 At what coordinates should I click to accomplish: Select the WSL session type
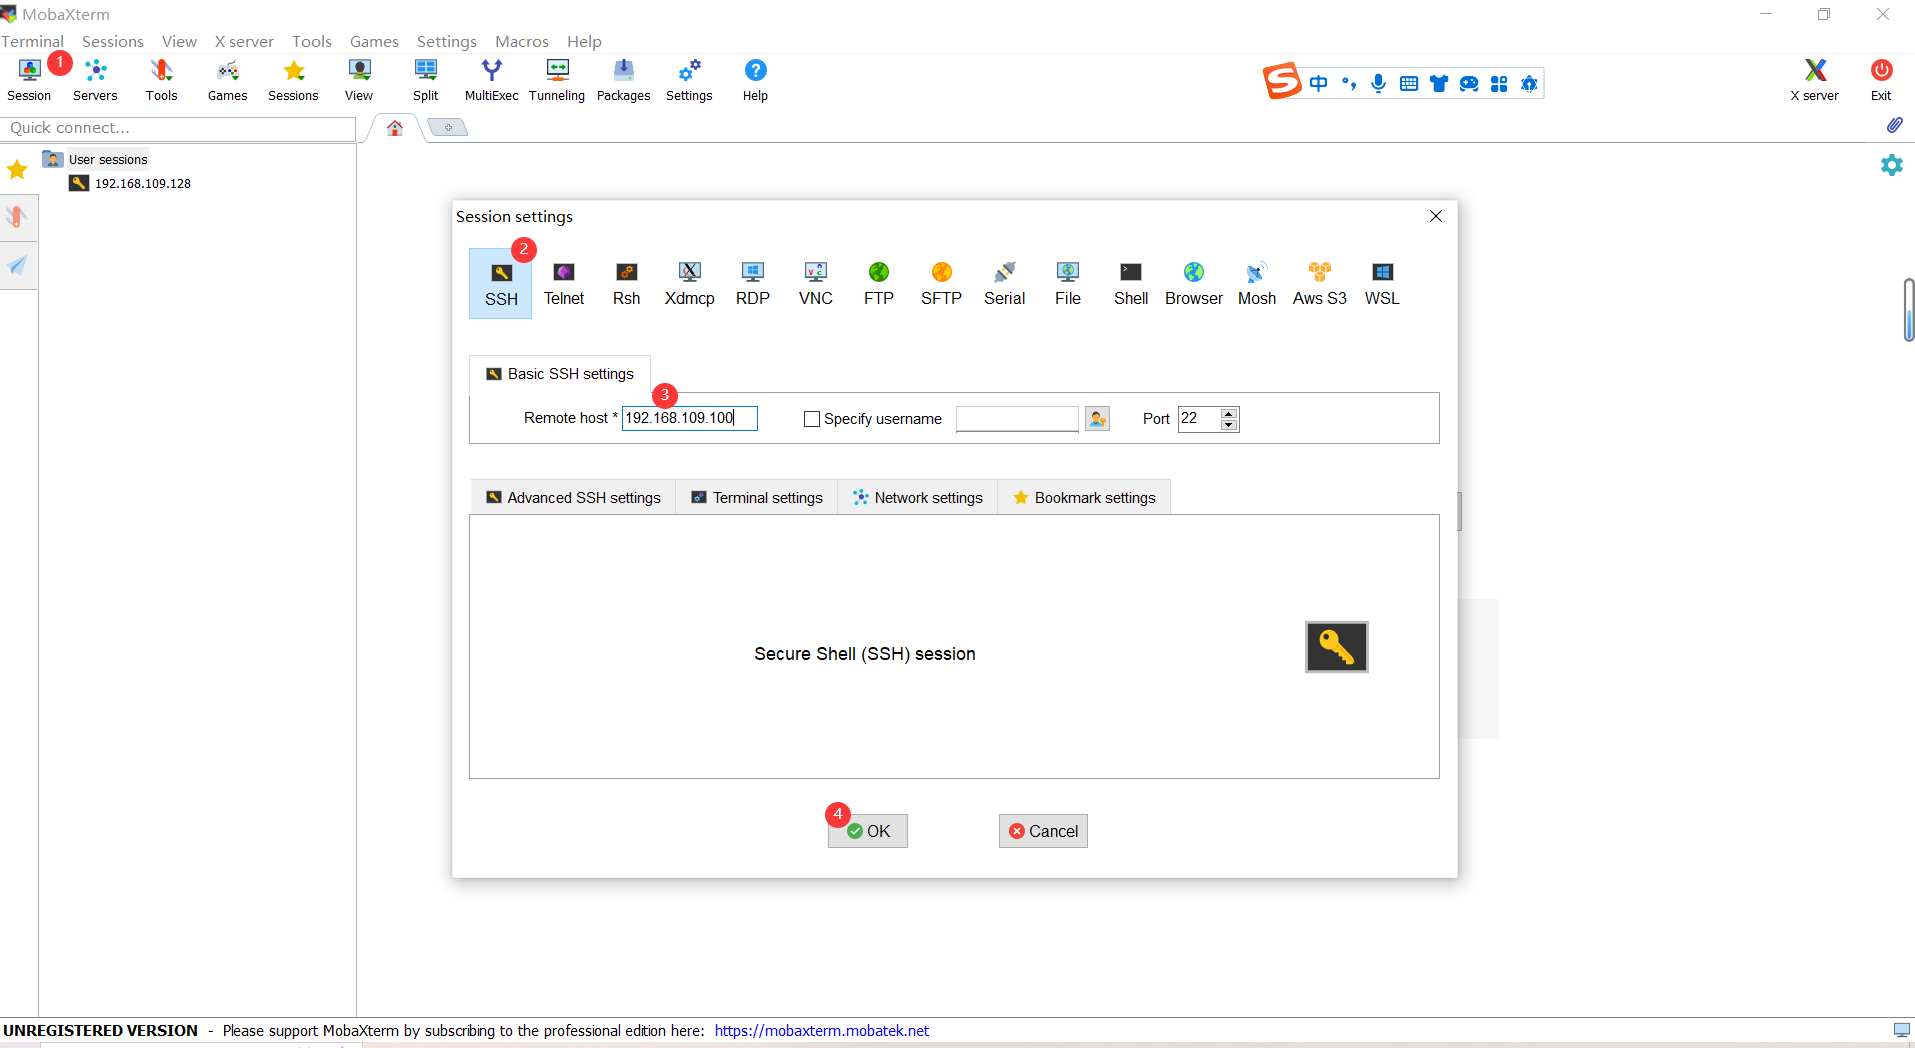(x=1382, y=284)
